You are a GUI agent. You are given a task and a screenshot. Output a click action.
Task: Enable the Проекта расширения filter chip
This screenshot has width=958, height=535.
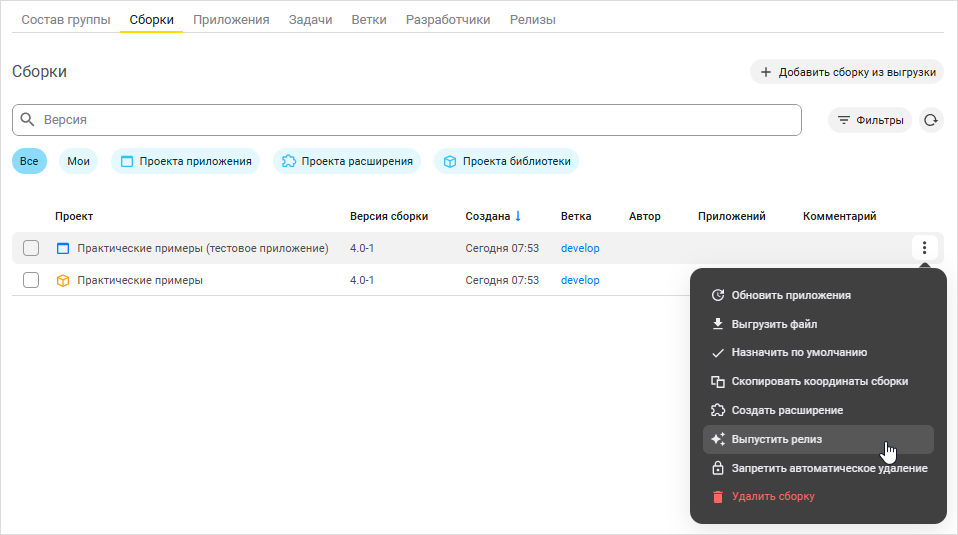347,161
